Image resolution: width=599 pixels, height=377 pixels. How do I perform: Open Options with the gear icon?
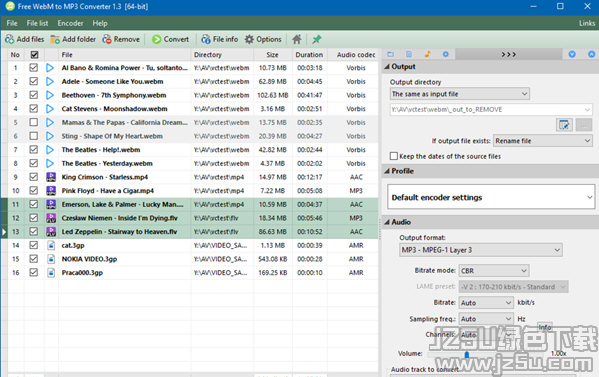(x=249, y=39)
